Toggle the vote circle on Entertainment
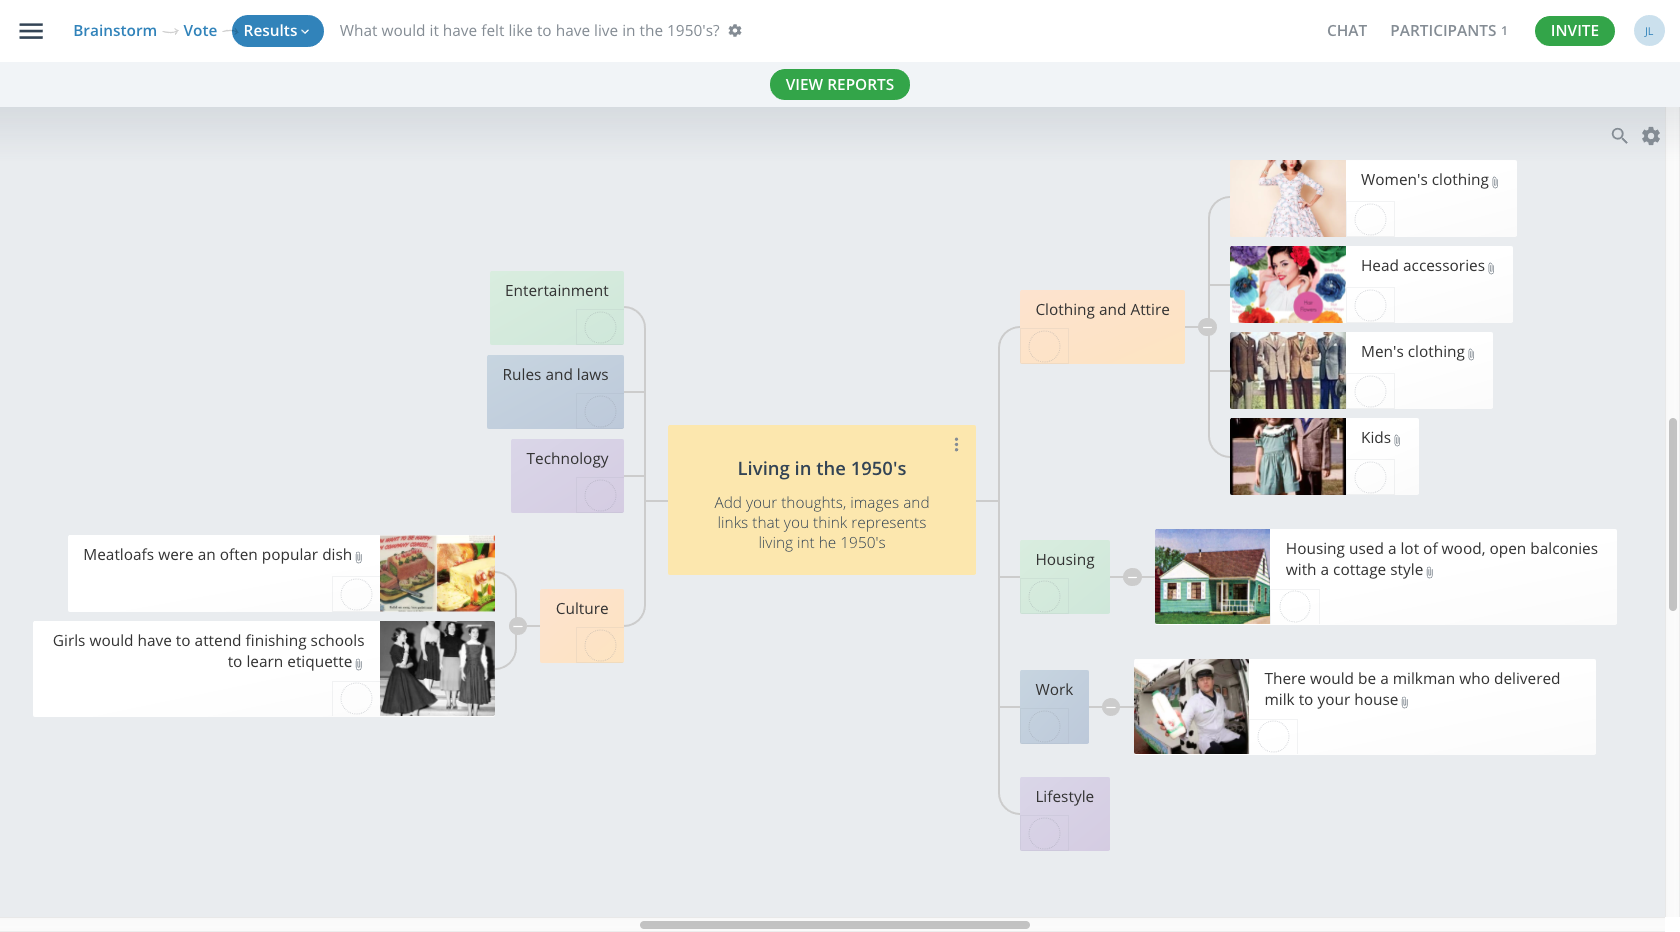The height and width of the screenshot is (932, 1680). pos(600,327)
